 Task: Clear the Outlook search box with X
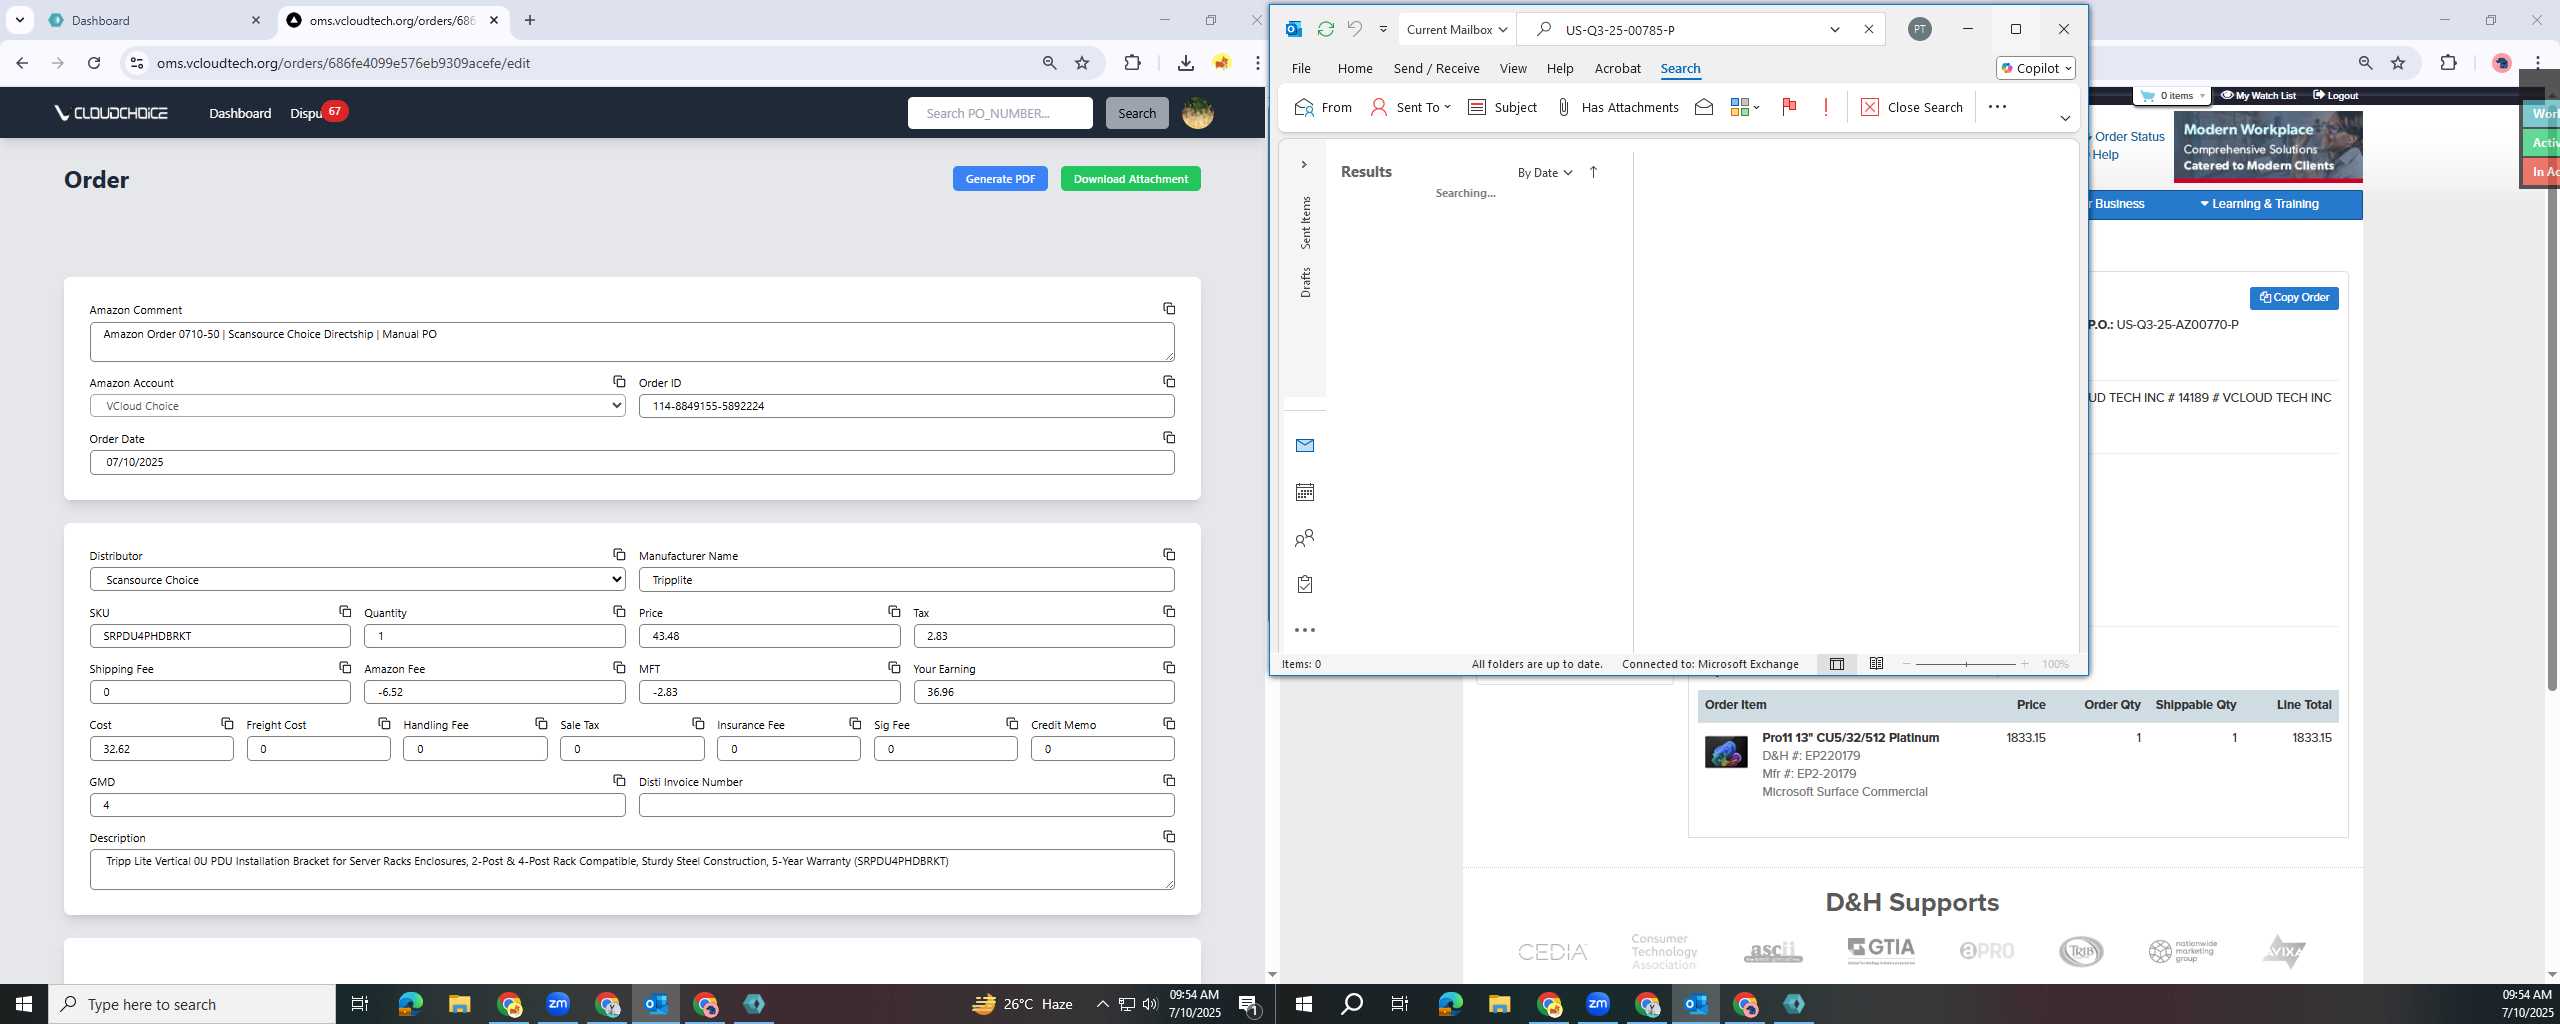point(1868,29)
